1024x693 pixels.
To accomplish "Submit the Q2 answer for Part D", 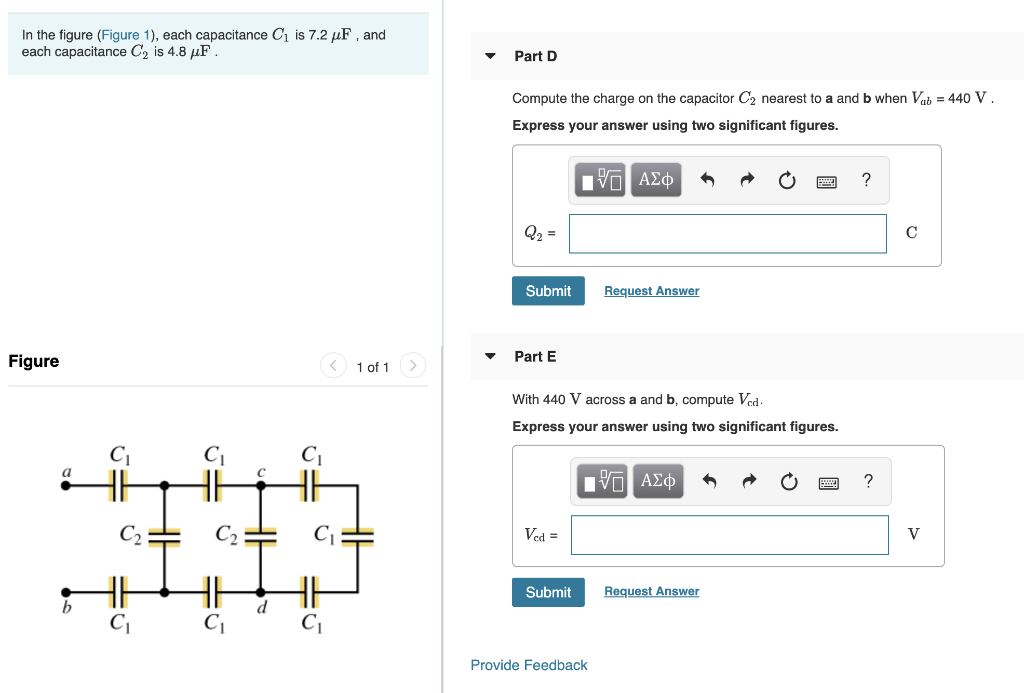I will (548, 290).
